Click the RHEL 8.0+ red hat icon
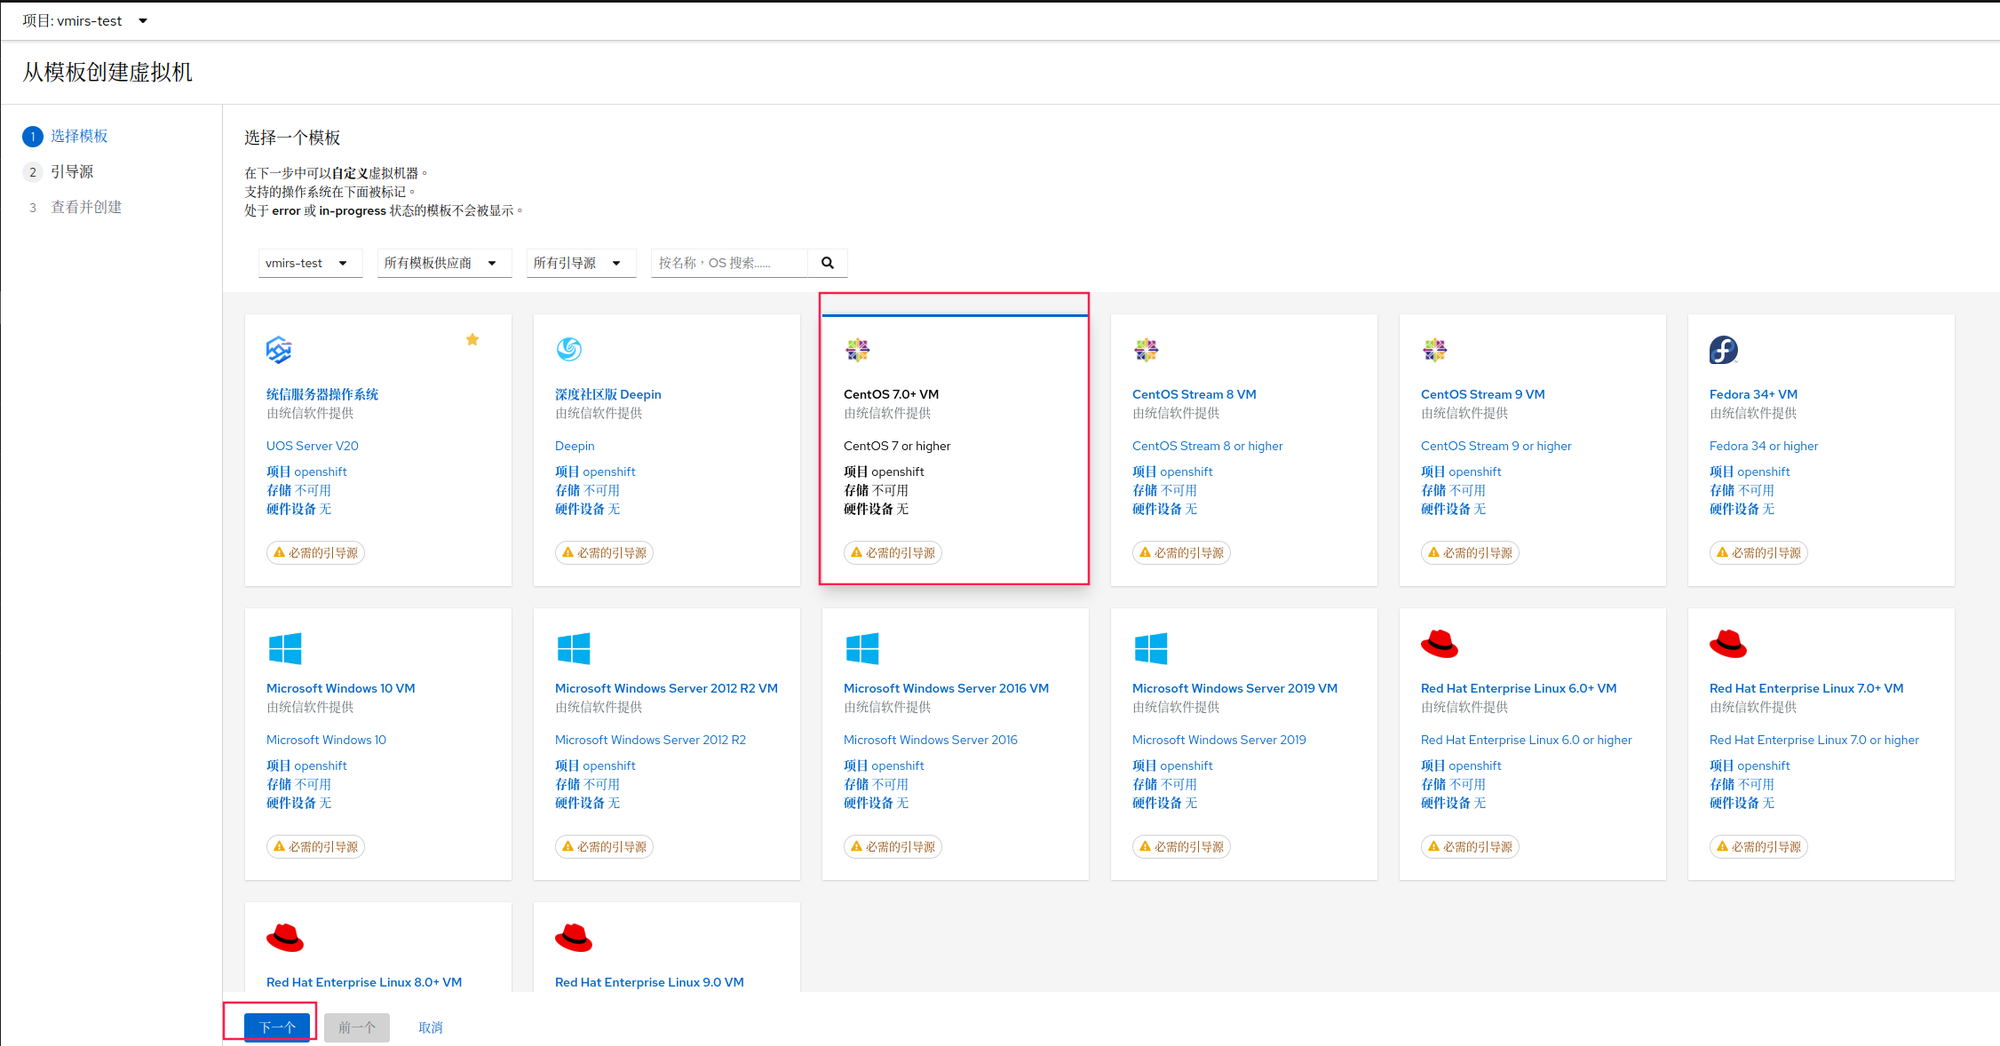 [x=285, y=938]
